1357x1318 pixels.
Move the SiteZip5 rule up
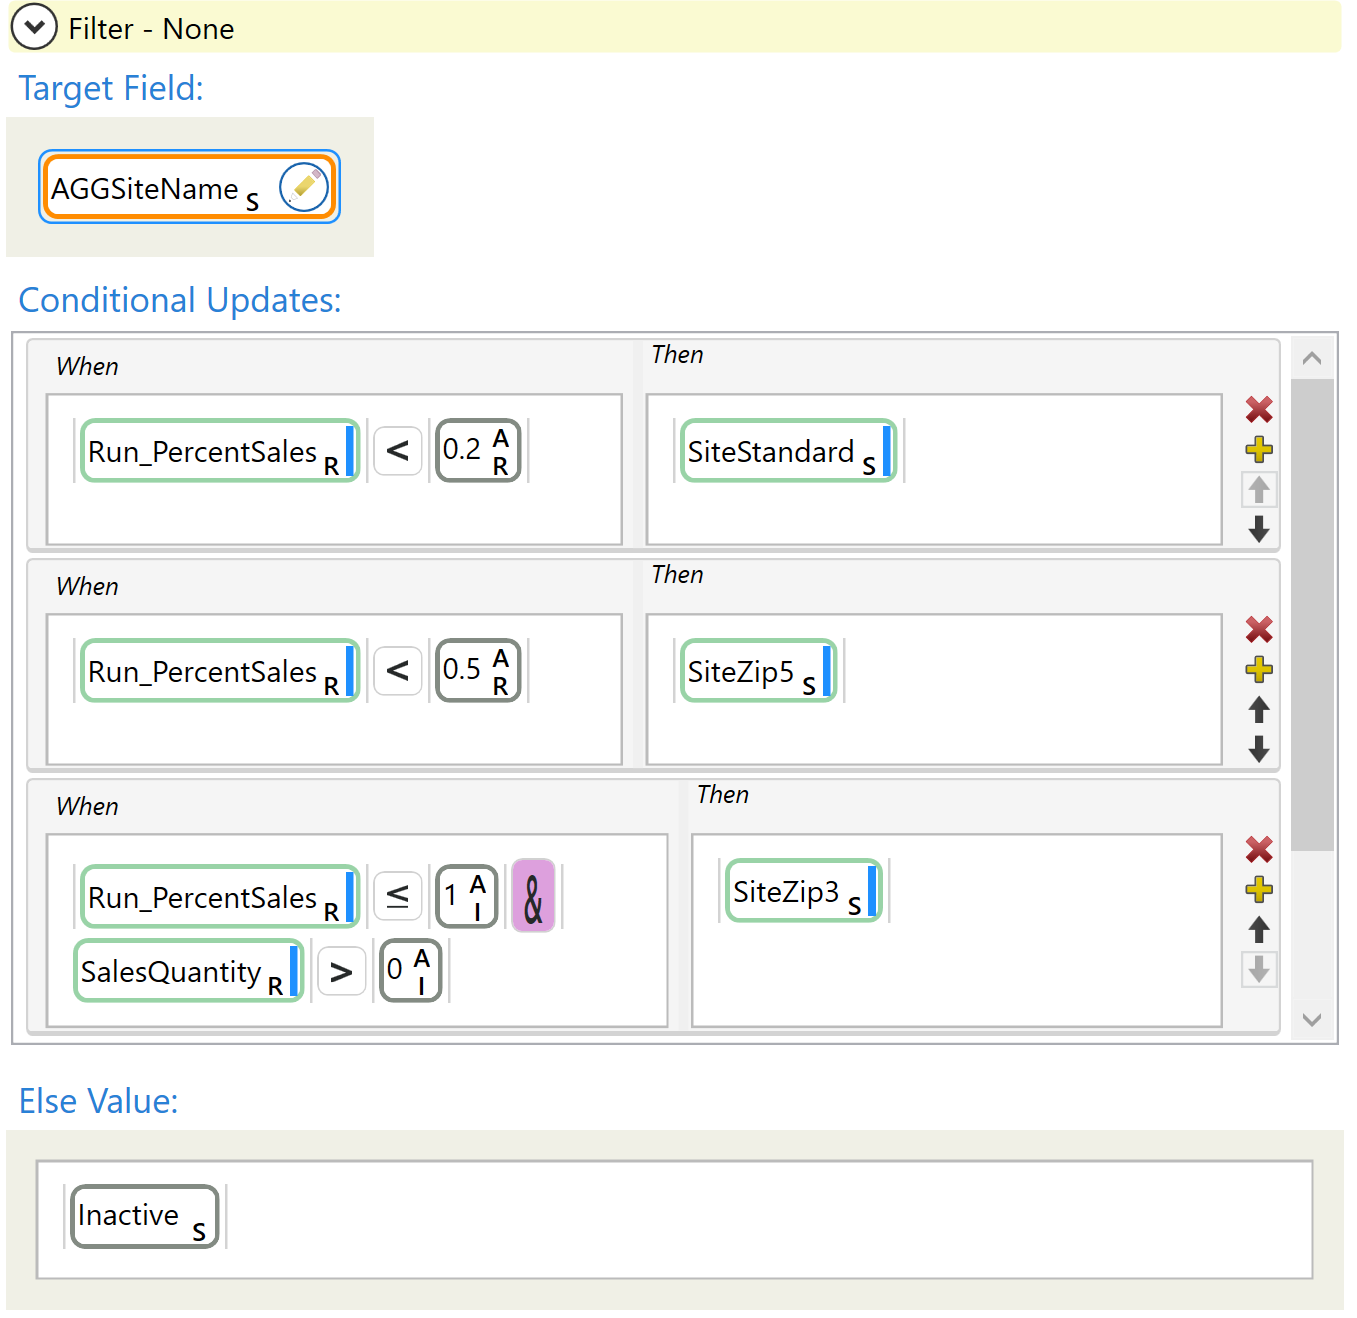(1258, 710)
